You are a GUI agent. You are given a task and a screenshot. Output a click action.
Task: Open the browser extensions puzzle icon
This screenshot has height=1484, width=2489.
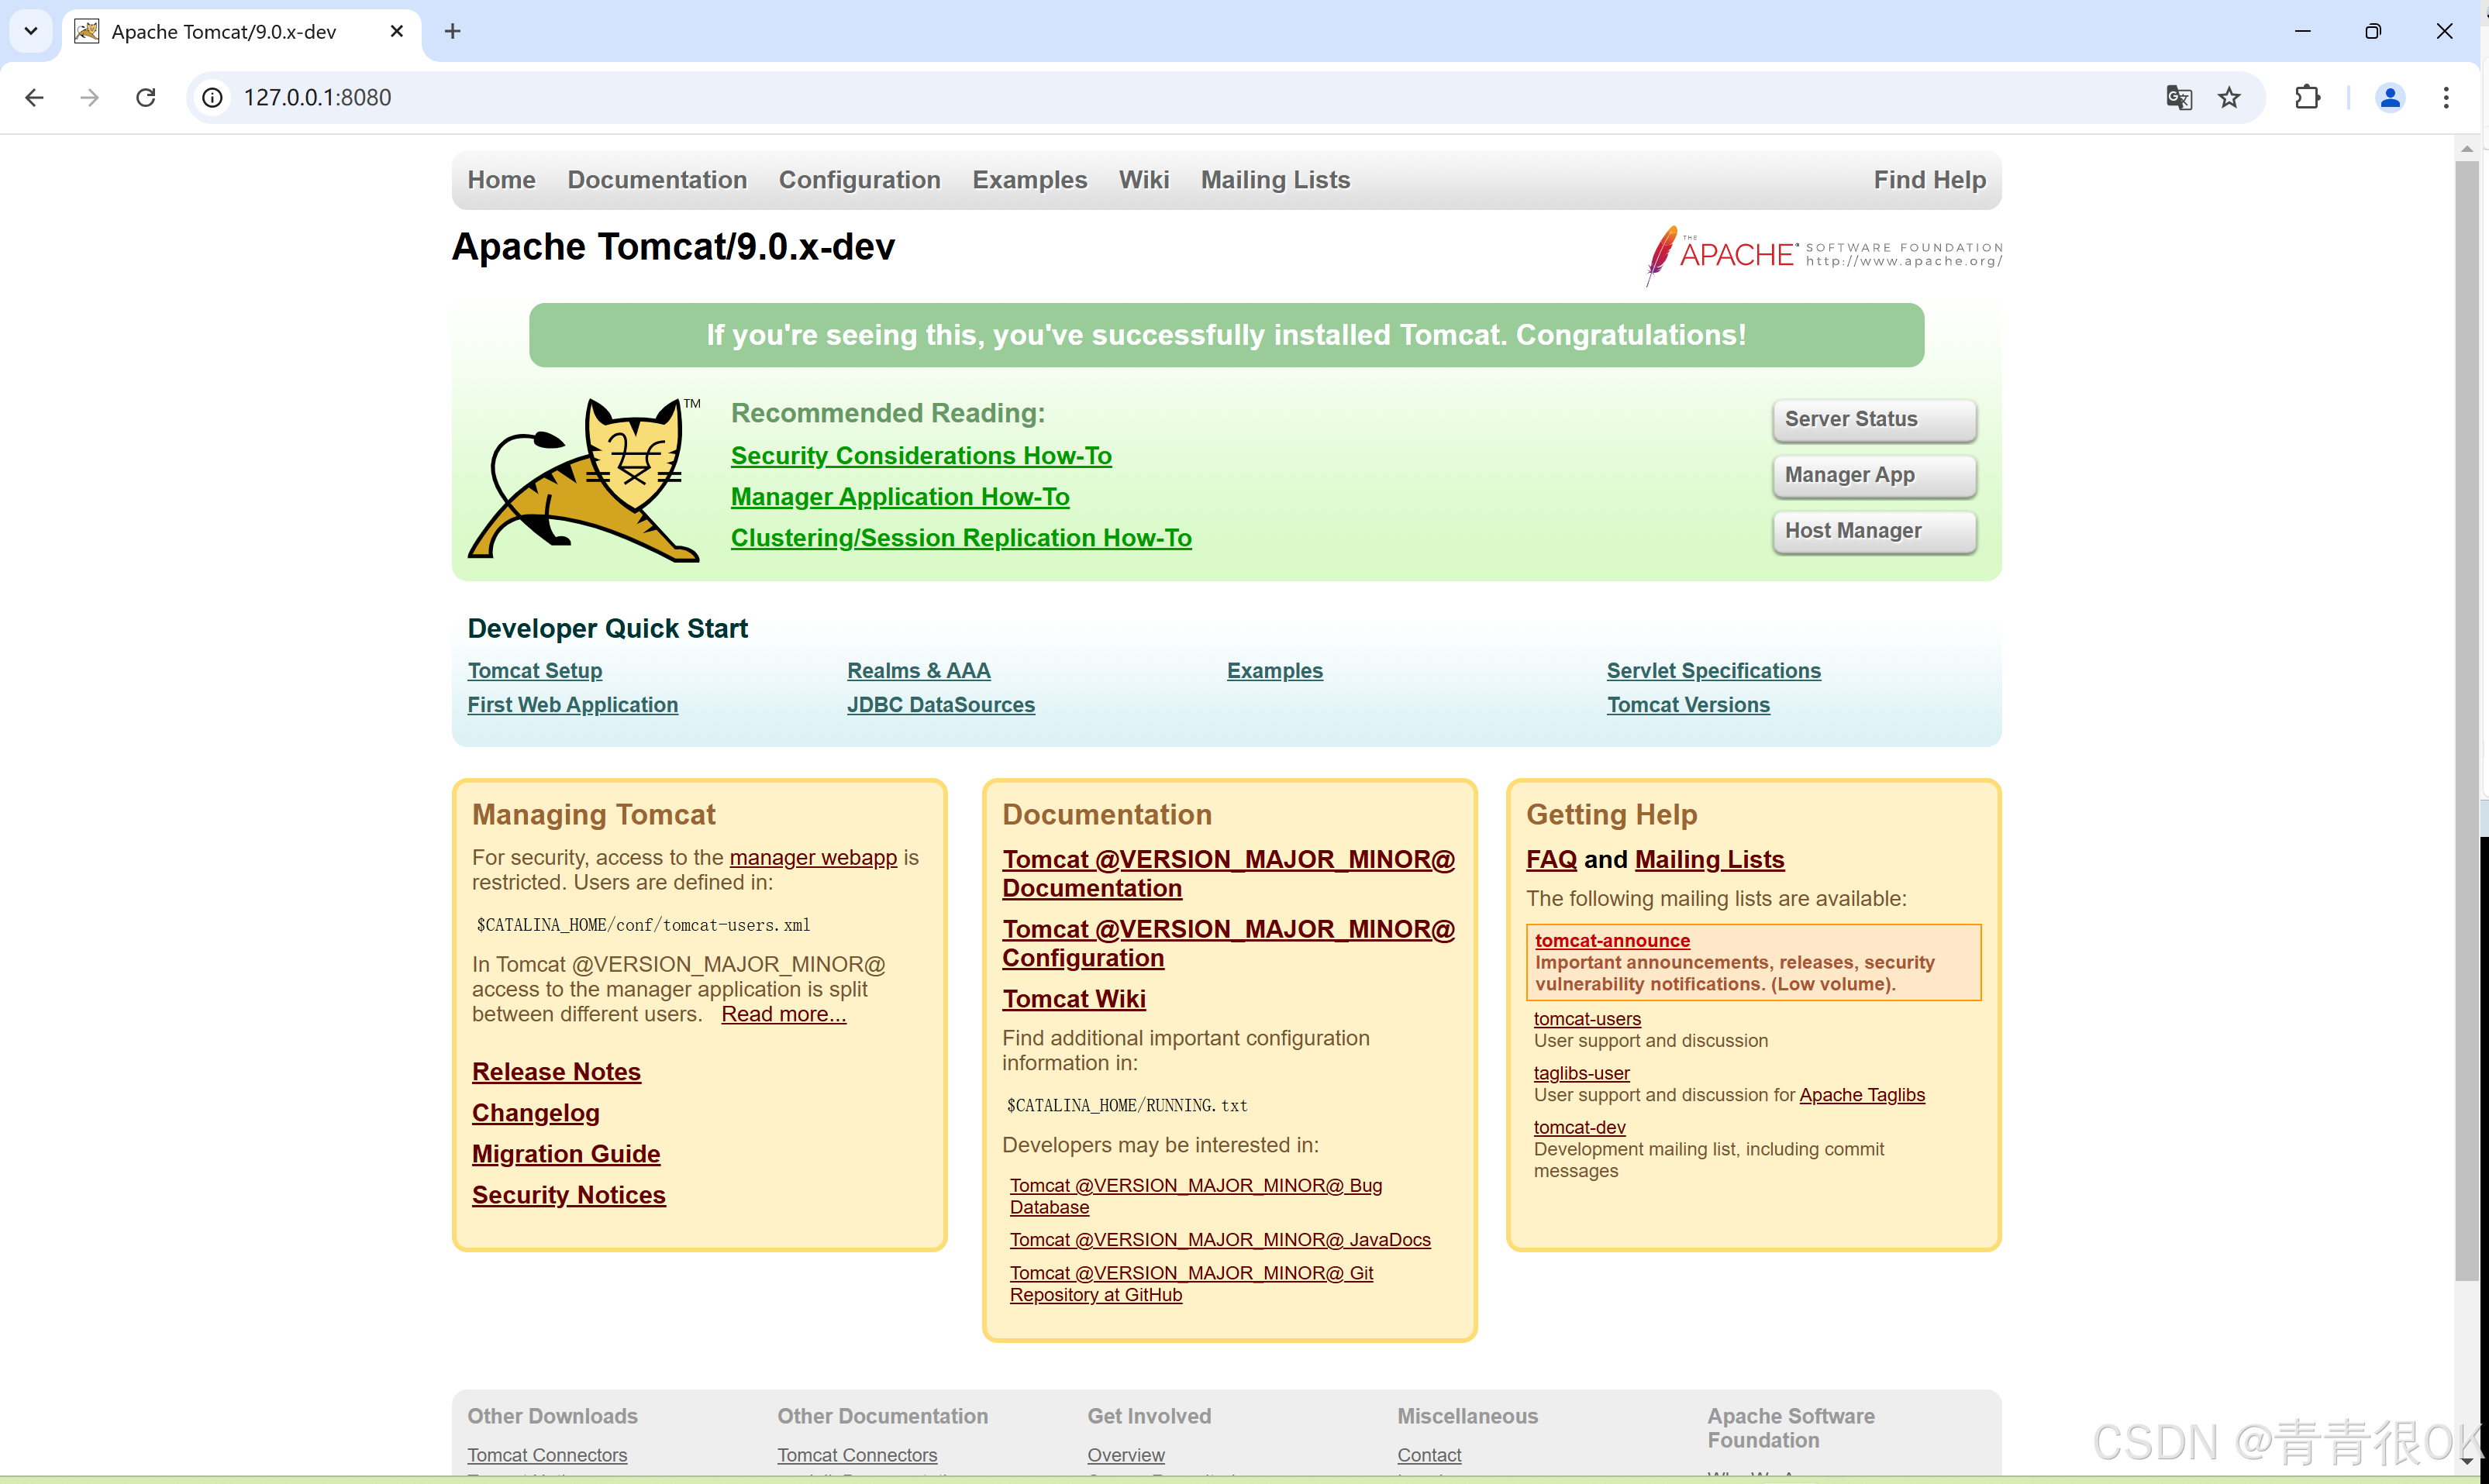pyautogui.click(x=2307, y=97)
